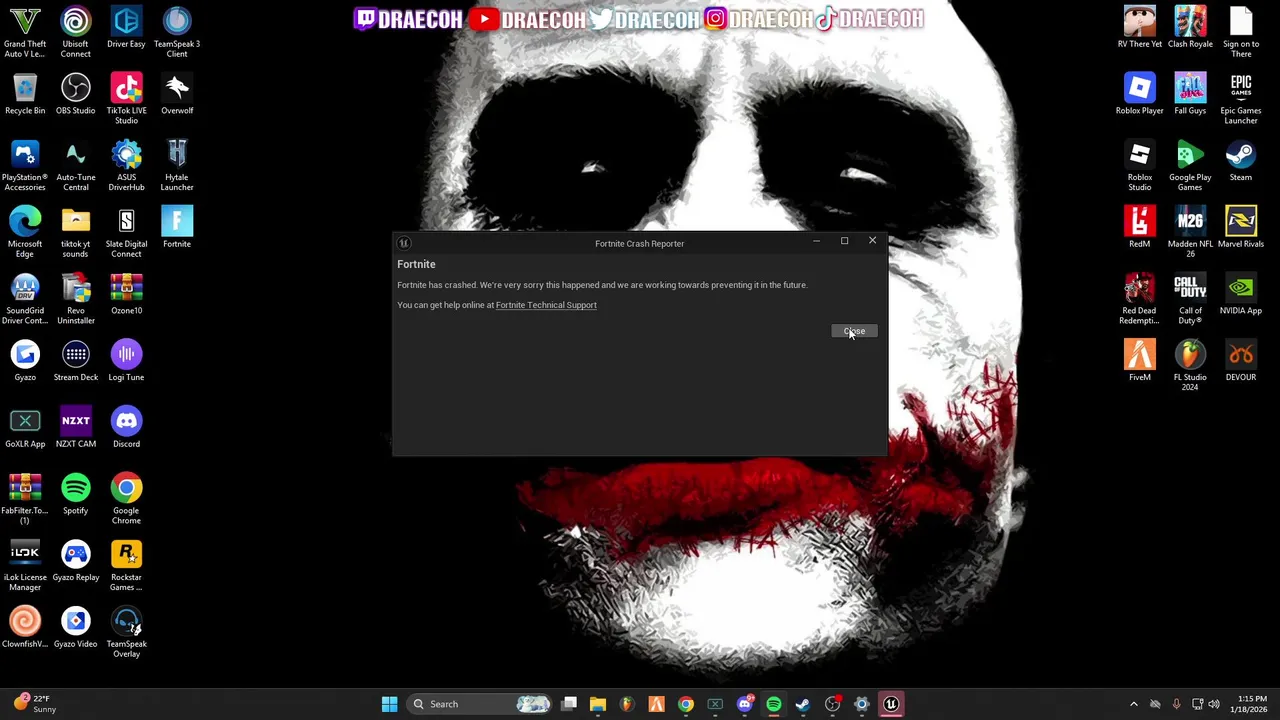Select the Steam desktop icon
Viewport: 1280px width, 720px height.
(1241, 160)
